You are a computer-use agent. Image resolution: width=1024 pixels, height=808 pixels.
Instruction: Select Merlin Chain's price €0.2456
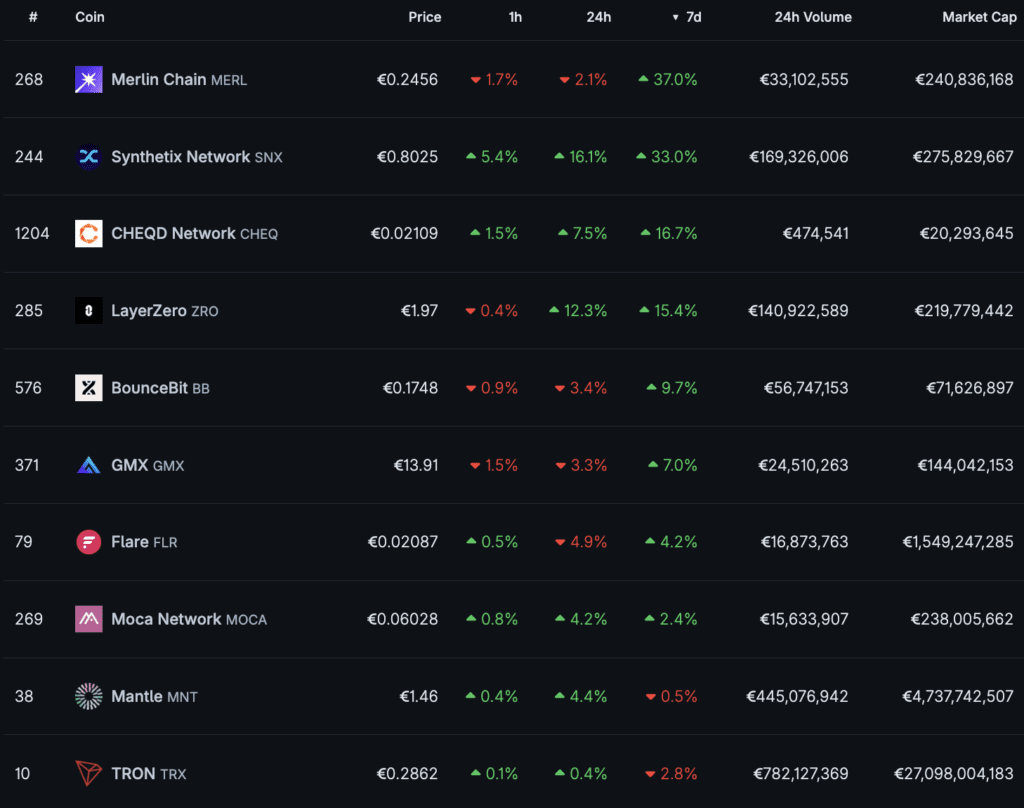(408, 80)
